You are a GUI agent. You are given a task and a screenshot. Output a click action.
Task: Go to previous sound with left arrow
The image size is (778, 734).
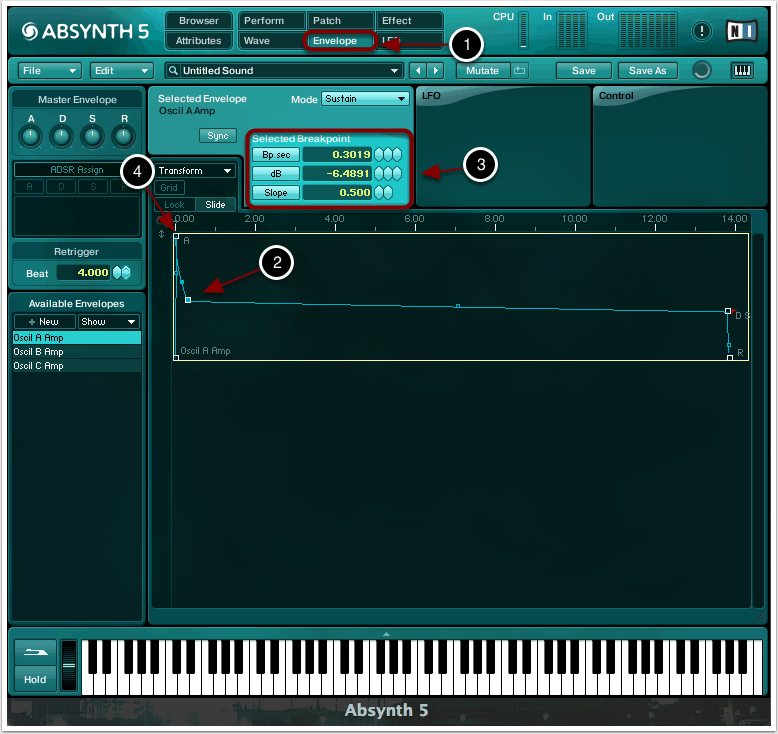pyautogui.click(x=418, y=71)
